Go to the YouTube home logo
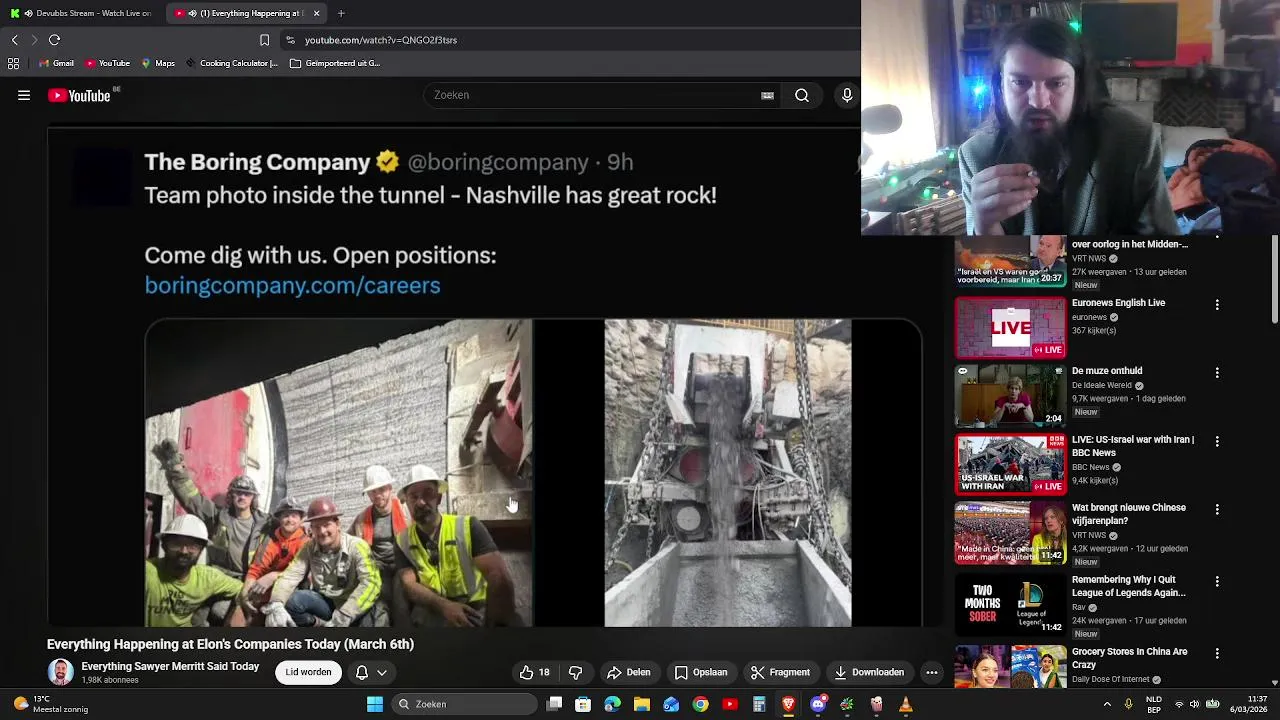Screen dimensions: 1280x720 click(80, 96)
